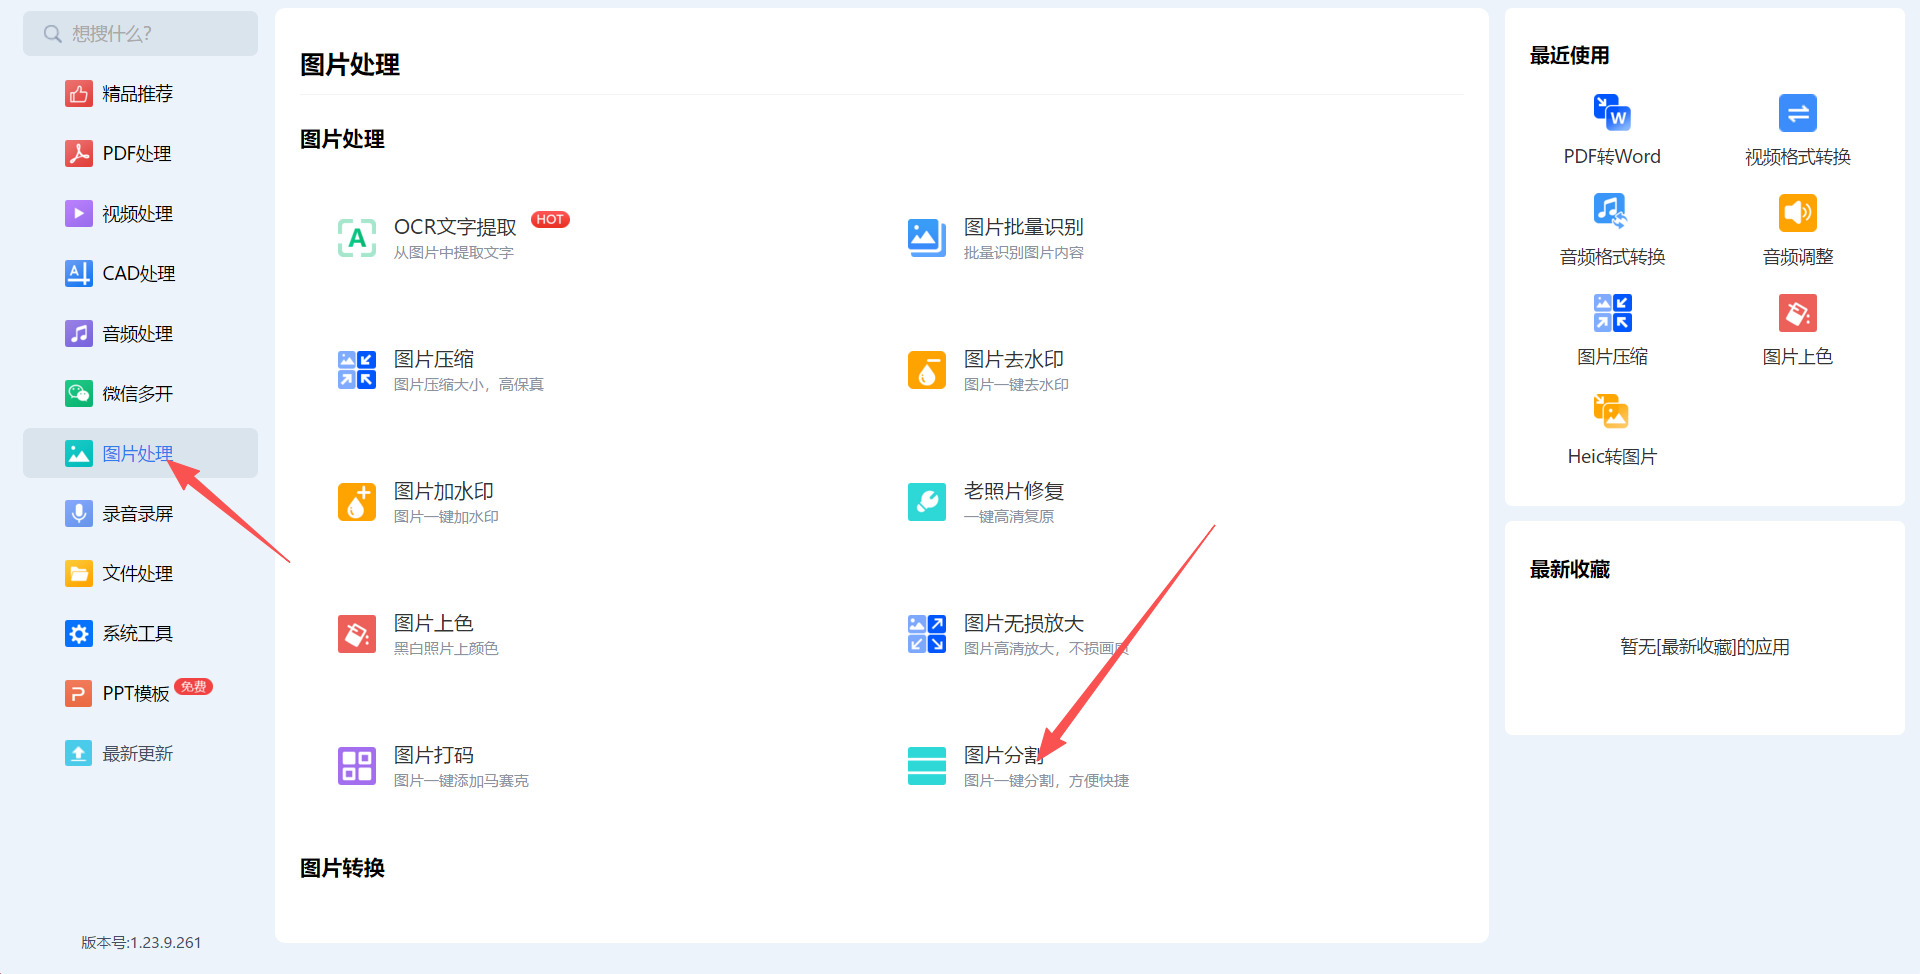Screen dimensions: 1920x974
Task: Open 图片压缩 tool in main list
Action: pyautogui.click(x=434, y=359)
